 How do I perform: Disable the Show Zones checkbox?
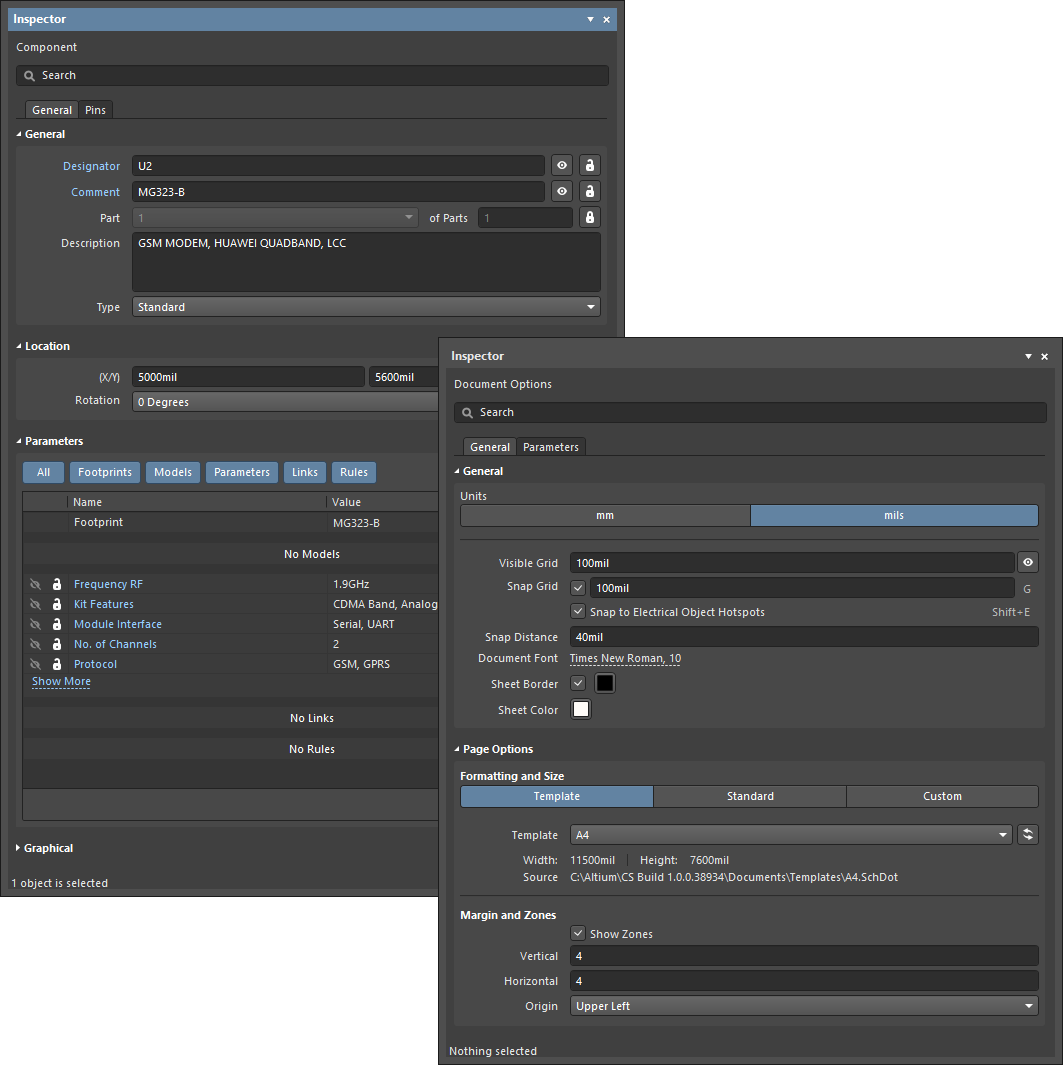click(578, 933)
